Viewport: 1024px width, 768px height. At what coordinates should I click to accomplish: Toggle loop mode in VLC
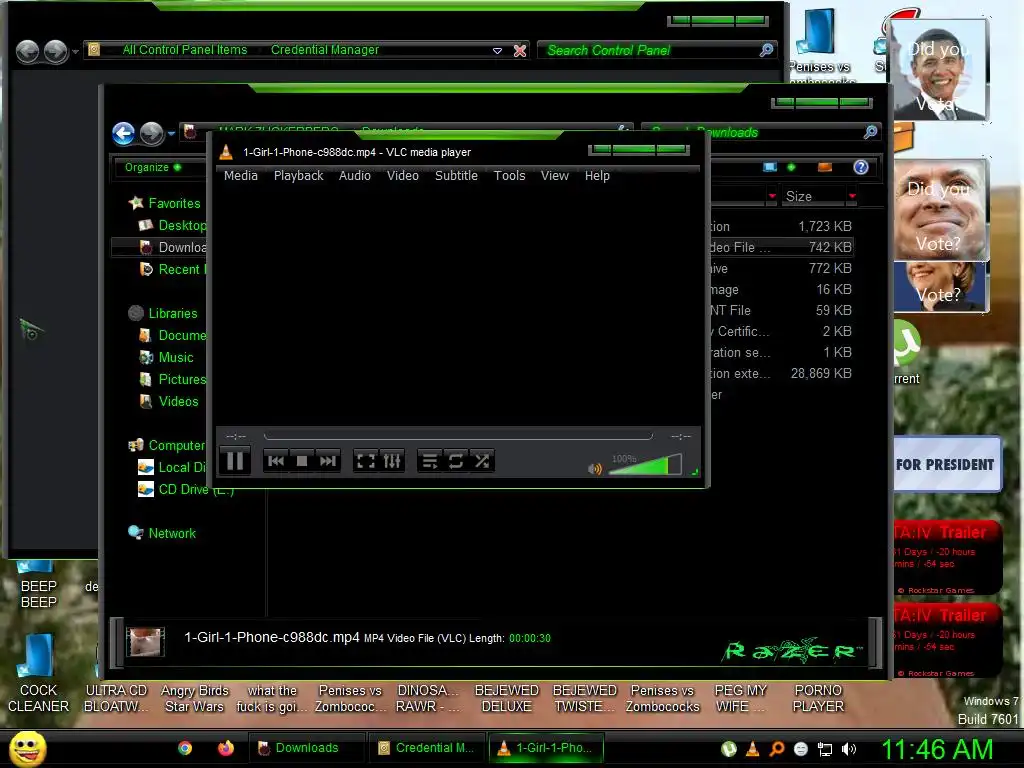[x=456, y=461]
